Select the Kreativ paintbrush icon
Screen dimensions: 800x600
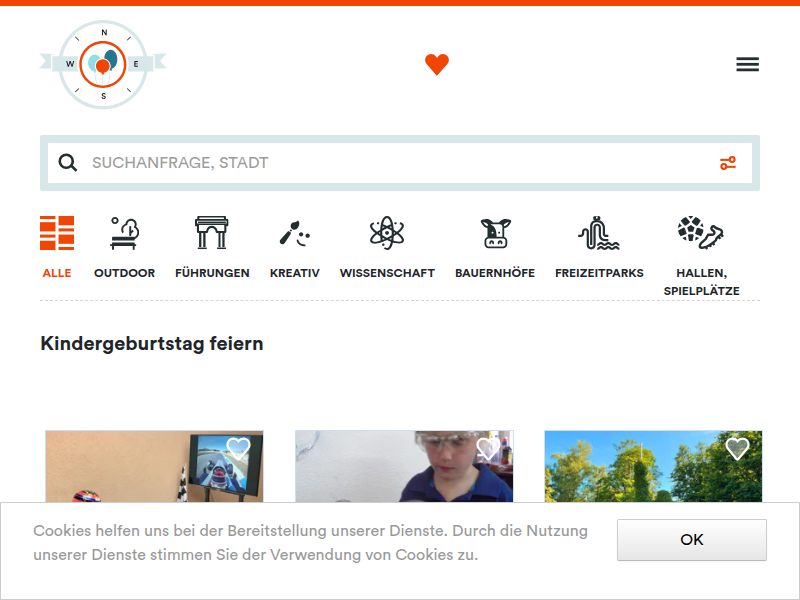[295, 234]
